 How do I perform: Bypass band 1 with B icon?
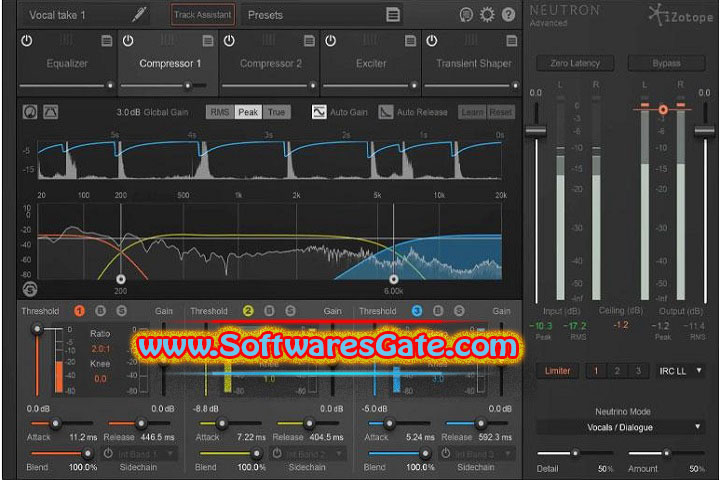click(x=100, y=311)
